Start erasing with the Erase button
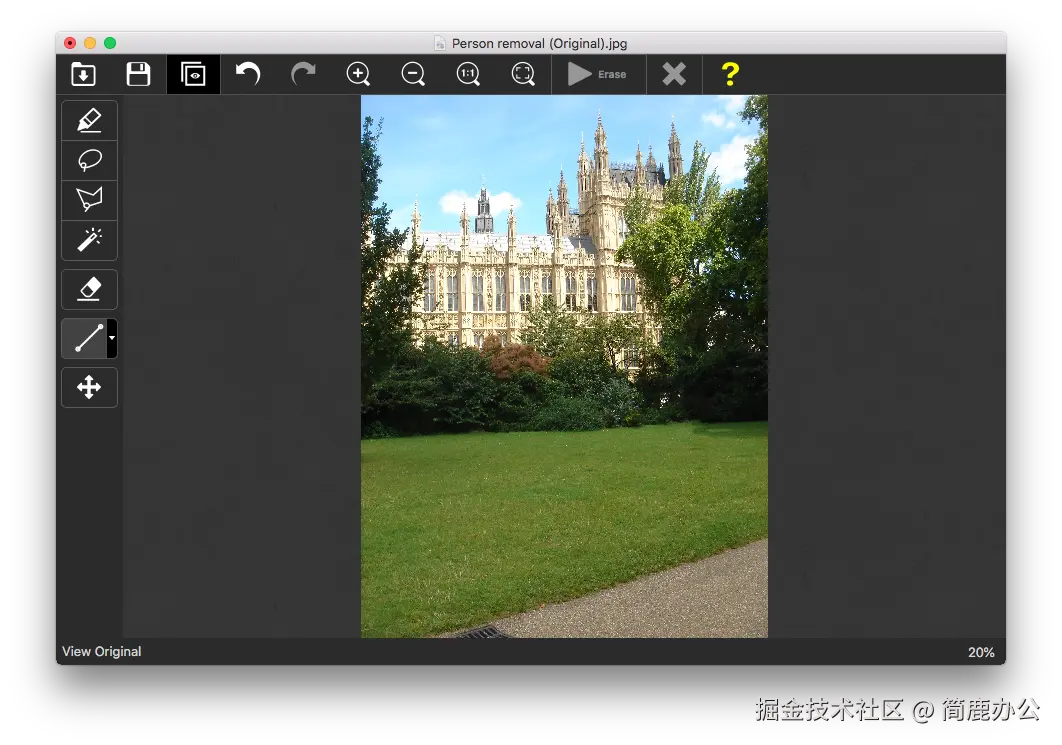Viewport: 1062px width, 745px height. point(597,74)
